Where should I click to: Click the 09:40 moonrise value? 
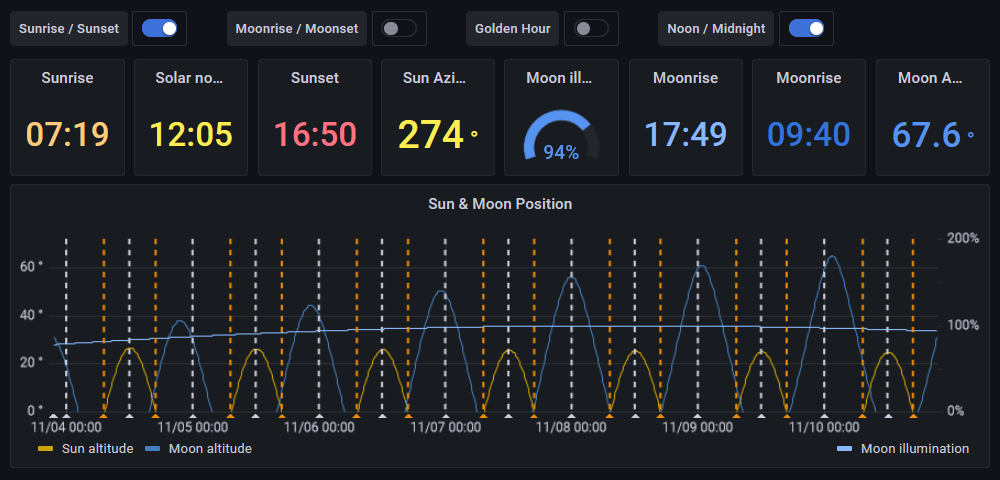coord(809,135)
